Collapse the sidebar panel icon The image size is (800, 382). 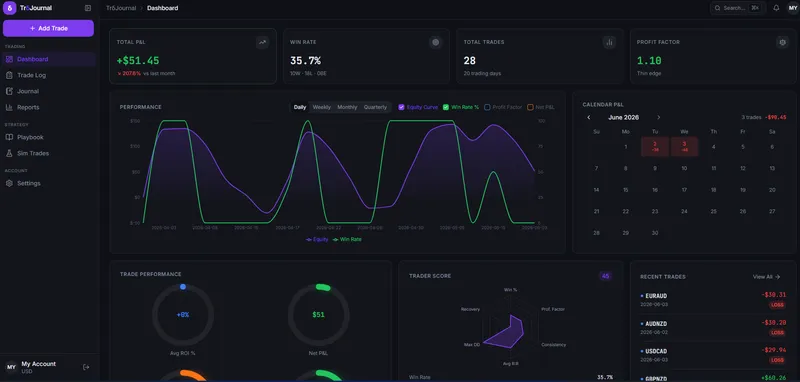click(x=88, y=8)
